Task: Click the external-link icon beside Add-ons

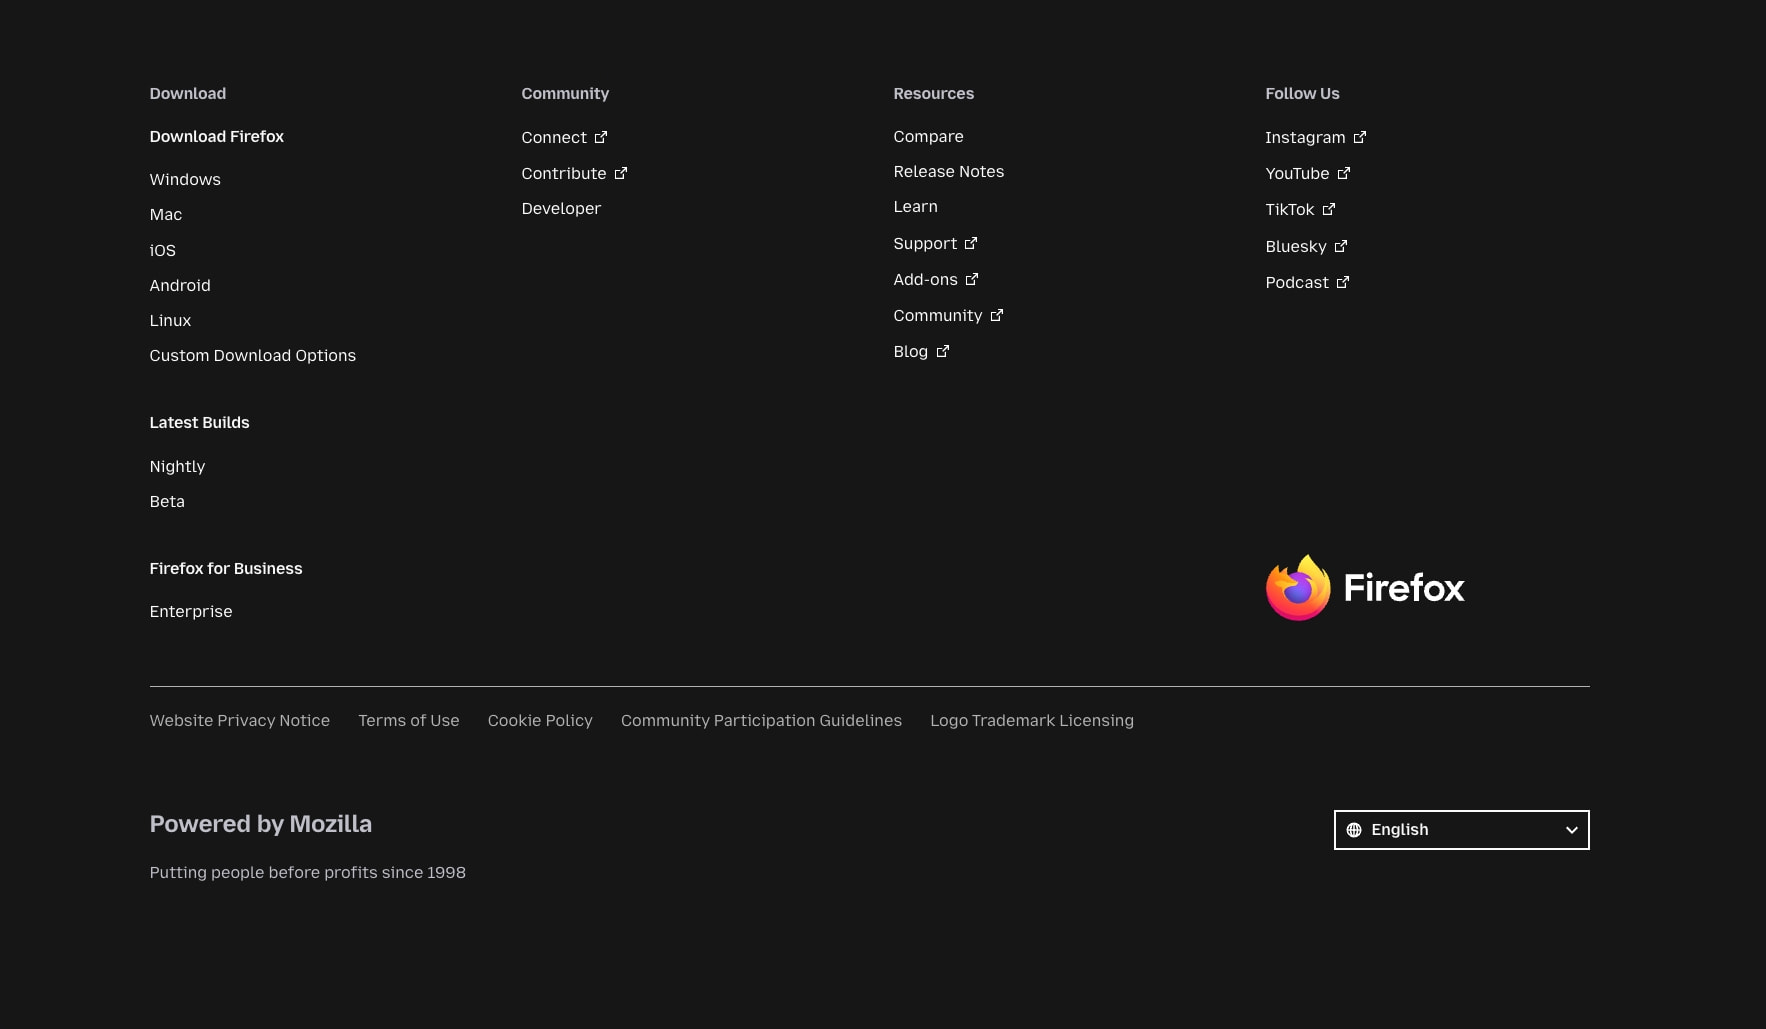Action: [972, 279]
